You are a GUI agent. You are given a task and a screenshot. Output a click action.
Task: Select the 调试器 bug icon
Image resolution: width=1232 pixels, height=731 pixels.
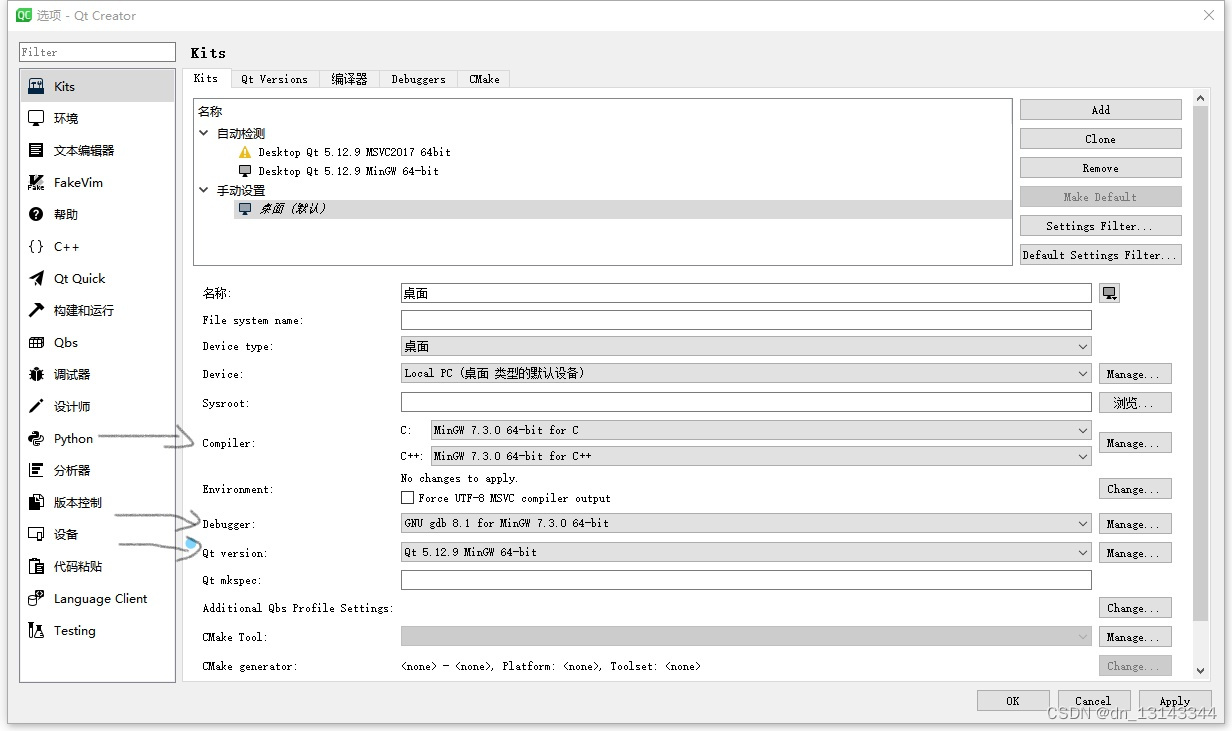[36, 374]
